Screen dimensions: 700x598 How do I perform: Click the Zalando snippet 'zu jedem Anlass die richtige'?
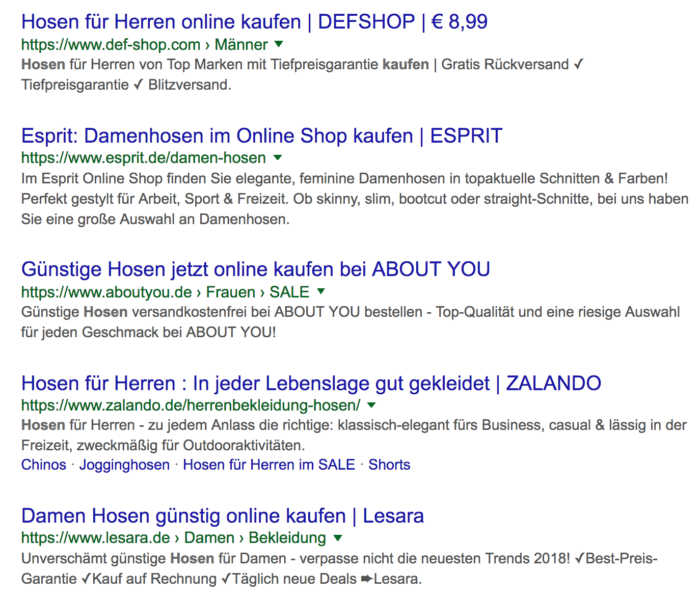[354, 435]
